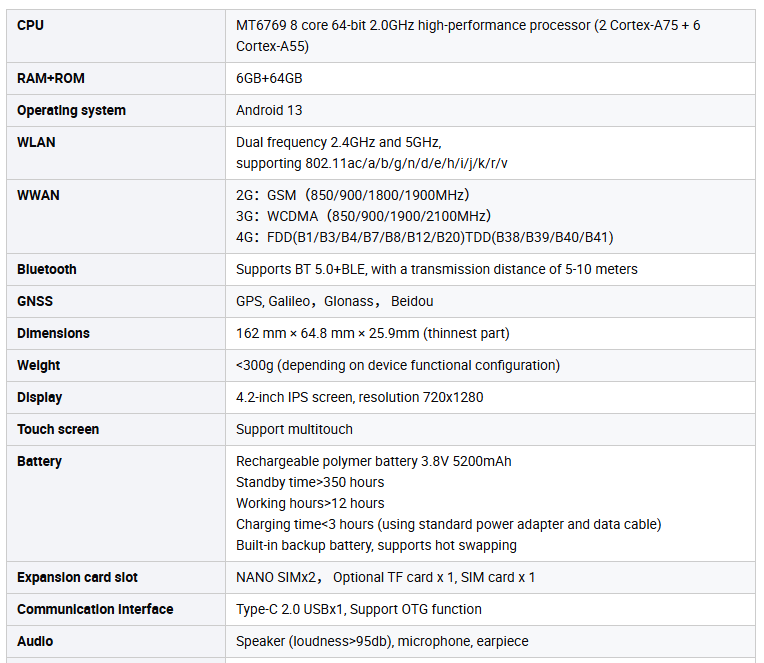
Task: Click the 6GB+64GB value
Action: click(x=269, y=78)
